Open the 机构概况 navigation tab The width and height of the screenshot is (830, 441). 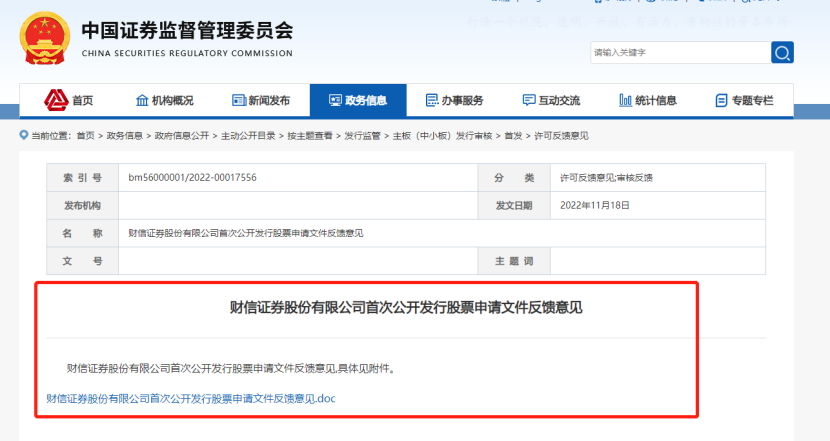tap(165, 100)
